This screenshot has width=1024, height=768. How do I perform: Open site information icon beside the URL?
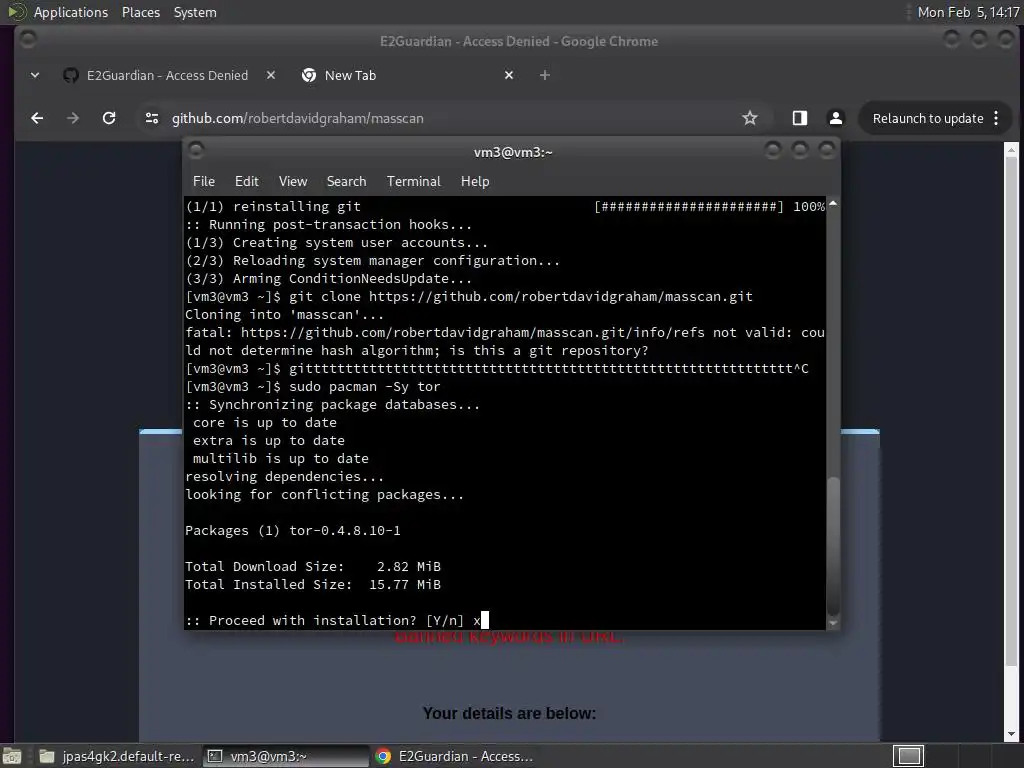pyautogui.click(x=152, y=118)
